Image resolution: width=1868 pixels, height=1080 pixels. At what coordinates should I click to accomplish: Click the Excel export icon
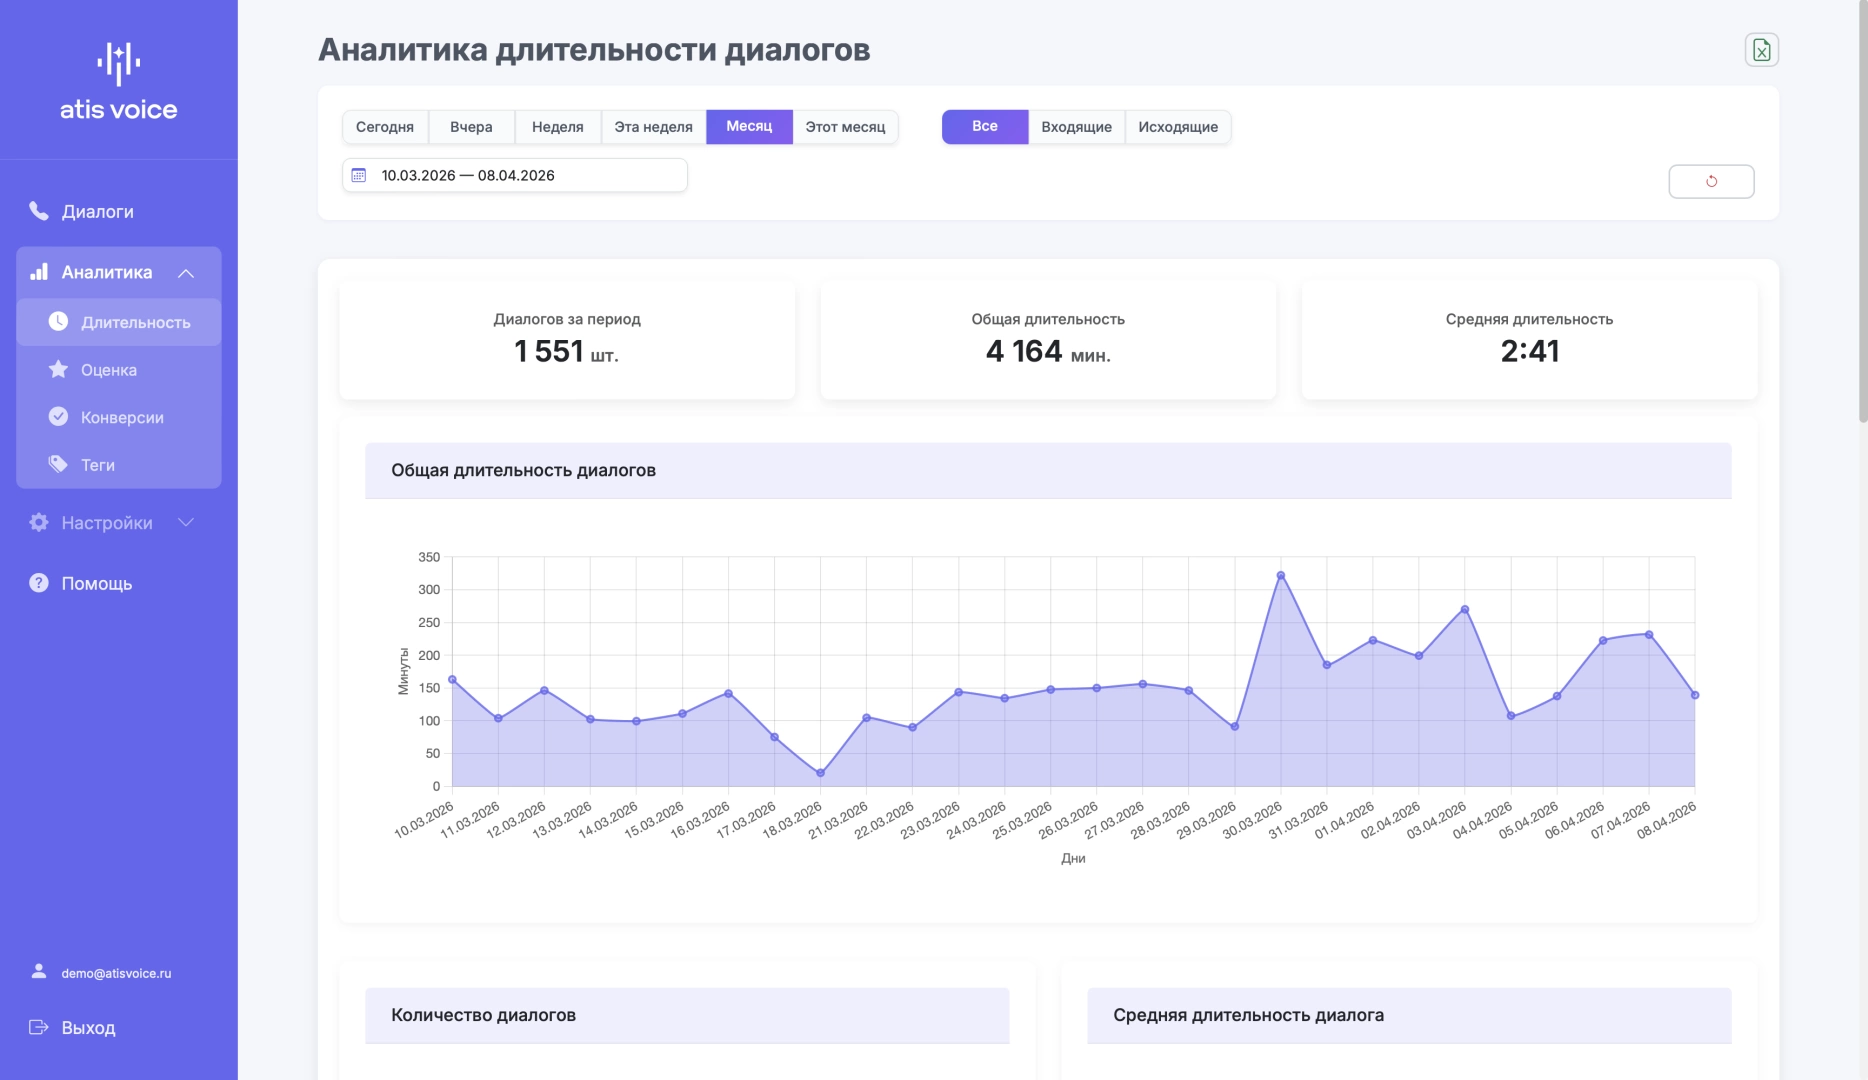point(1761,50)
